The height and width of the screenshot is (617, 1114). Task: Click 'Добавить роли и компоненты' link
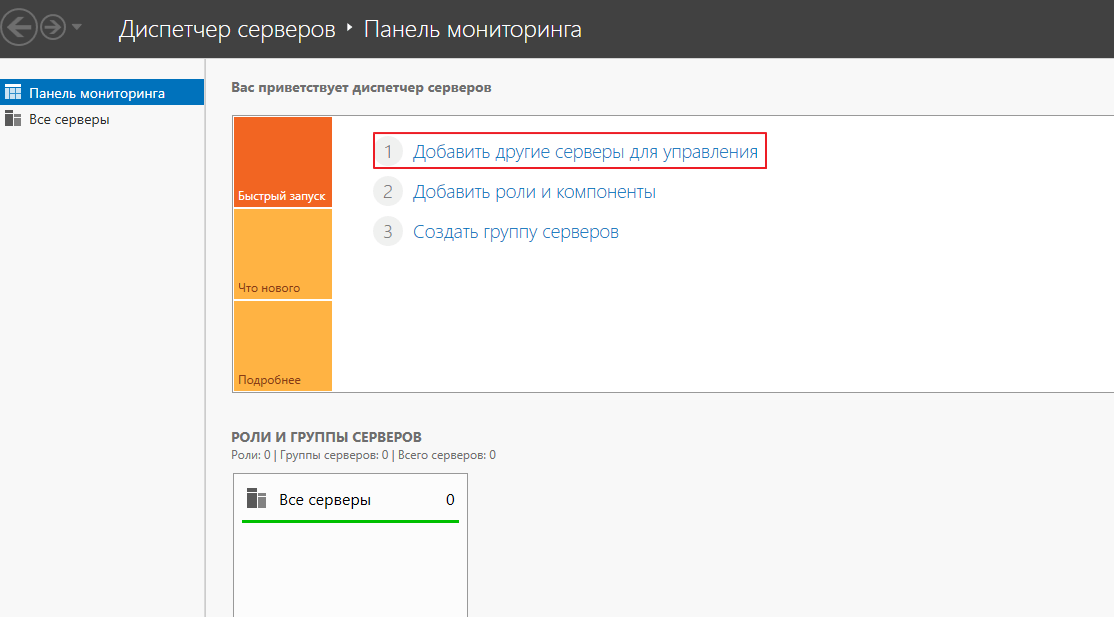point(534,192)
